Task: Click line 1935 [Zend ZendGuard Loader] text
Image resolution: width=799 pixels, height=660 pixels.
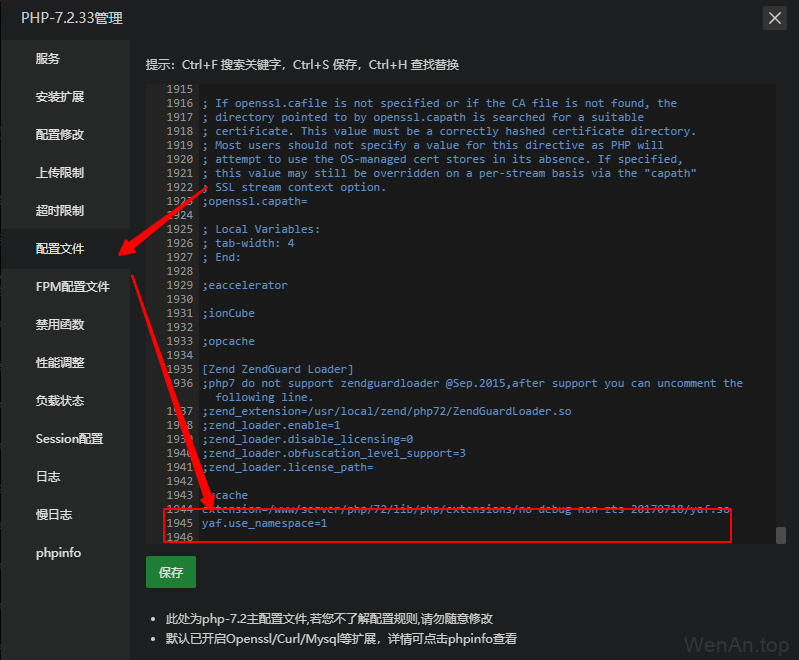Action: [278, 369]
